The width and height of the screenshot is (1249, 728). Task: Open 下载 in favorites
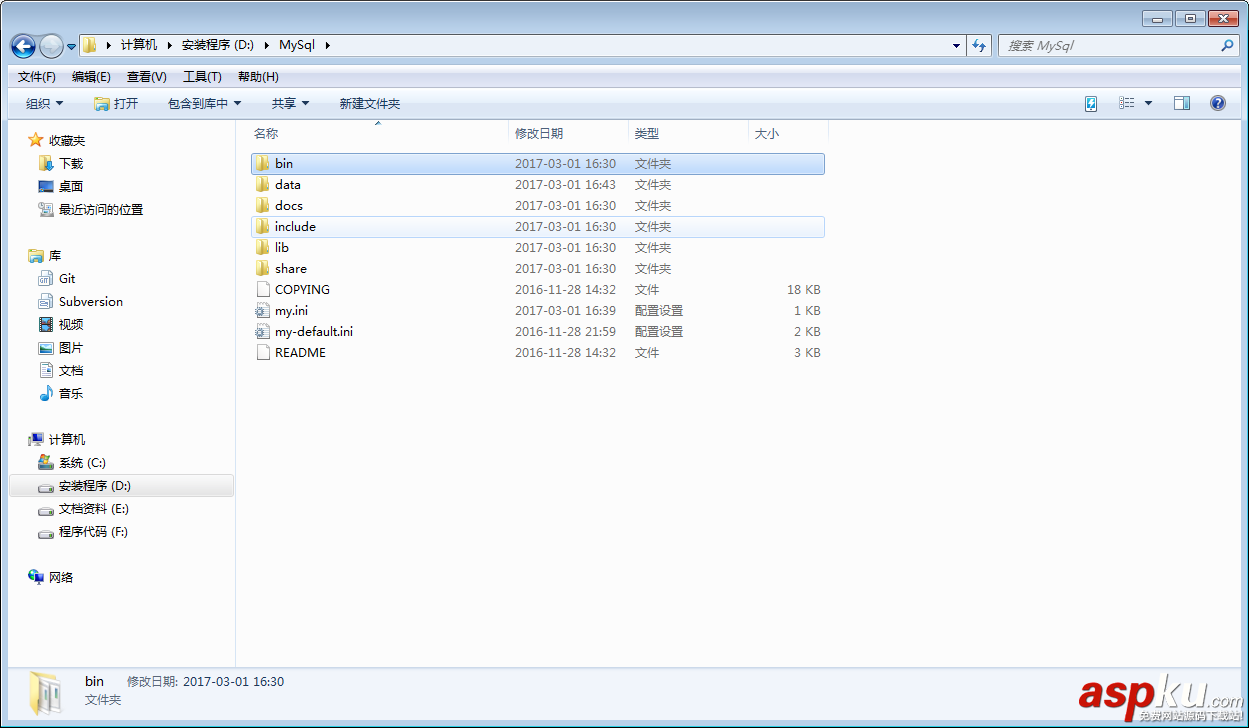71,164
